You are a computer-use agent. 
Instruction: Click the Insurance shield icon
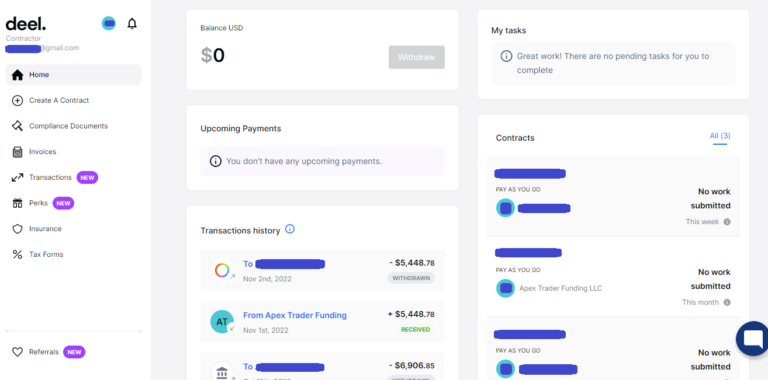[17, 229]
